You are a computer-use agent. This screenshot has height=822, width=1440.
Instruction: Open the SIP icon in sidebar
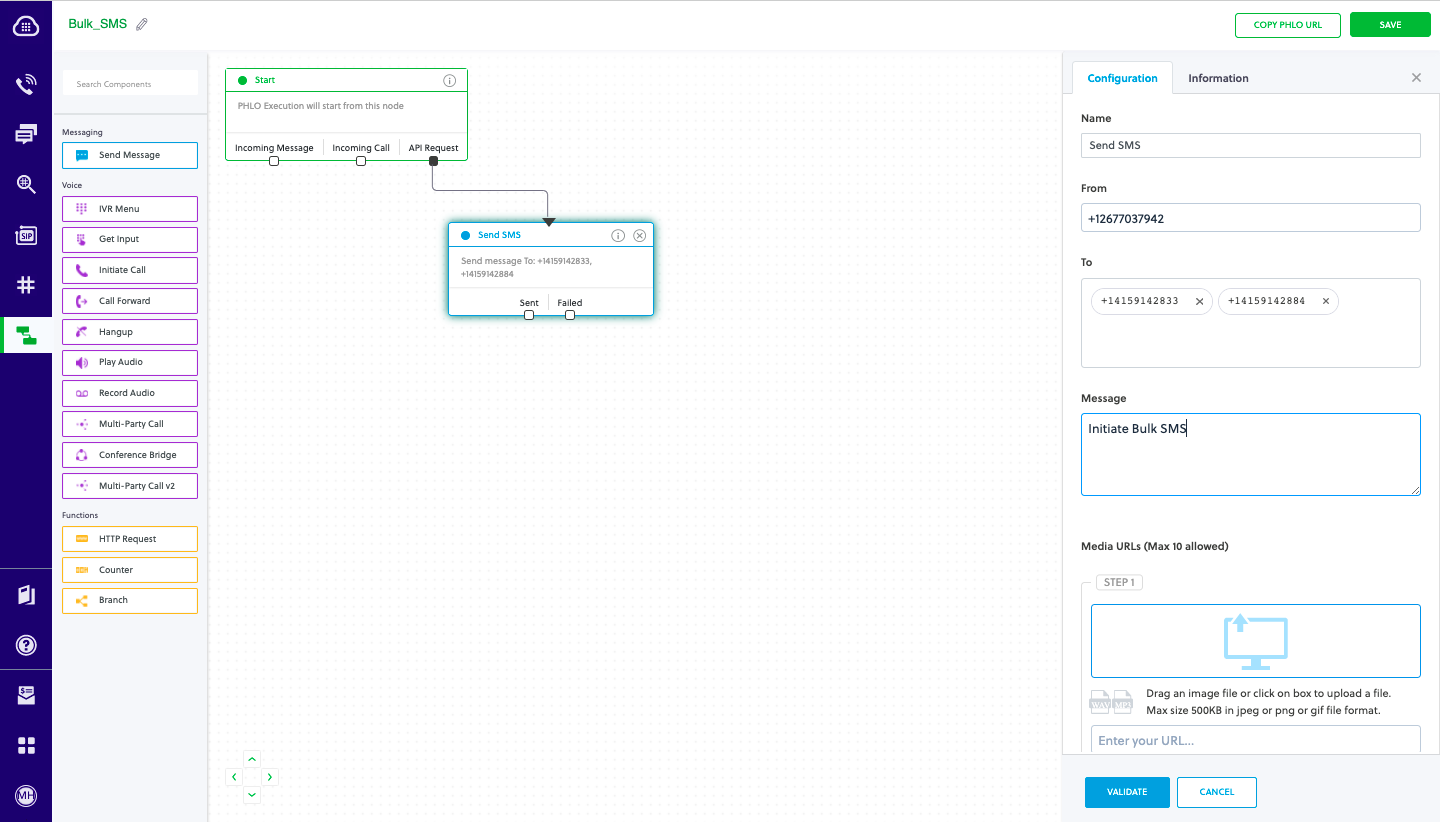tap(26, 235)
